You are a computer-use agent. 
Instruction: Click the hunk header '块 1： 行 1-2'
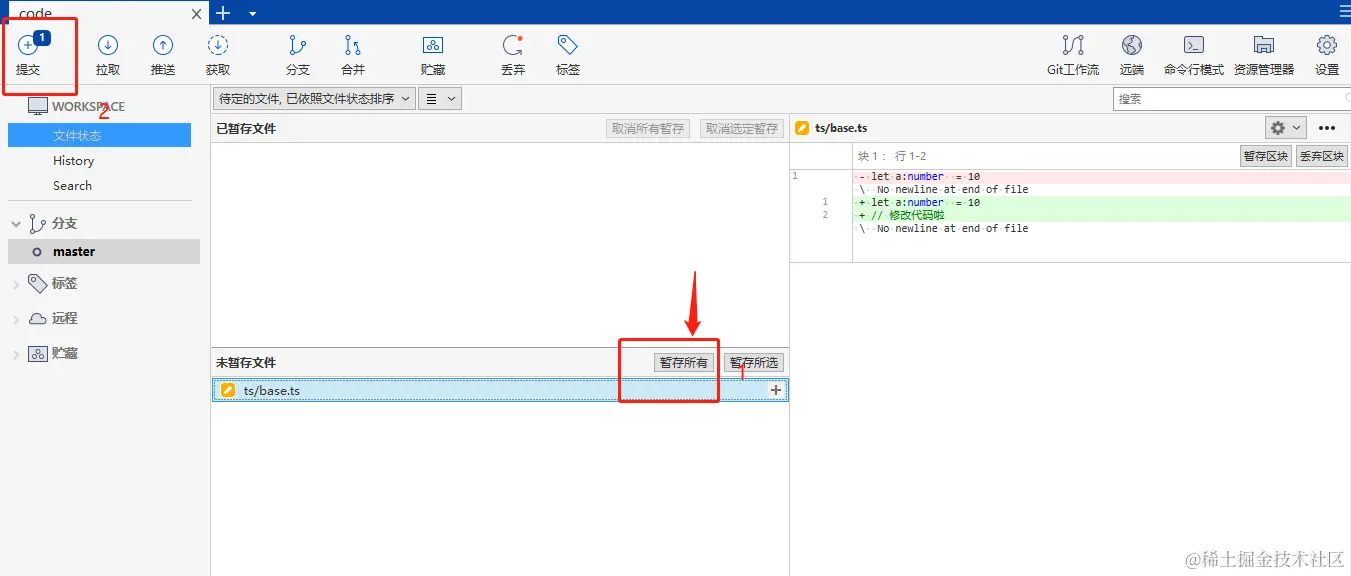(x=892, y=156)
